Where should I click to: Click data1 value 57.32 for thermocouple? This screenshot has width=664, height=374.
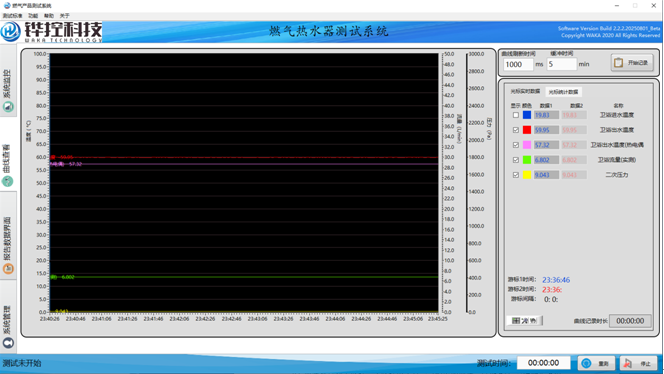click(x=546, y=145)
